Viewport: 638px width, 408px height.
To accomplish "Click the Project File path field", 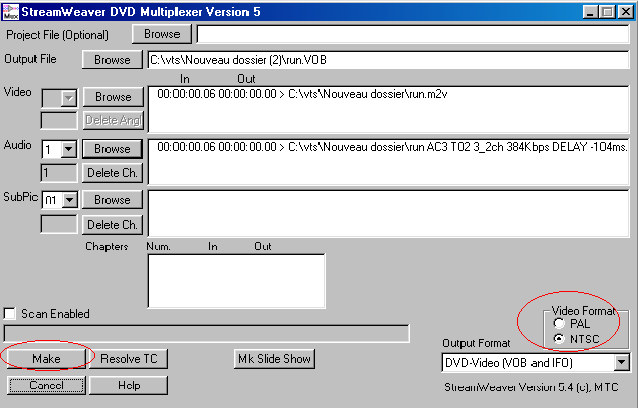I will pos(413,34).
